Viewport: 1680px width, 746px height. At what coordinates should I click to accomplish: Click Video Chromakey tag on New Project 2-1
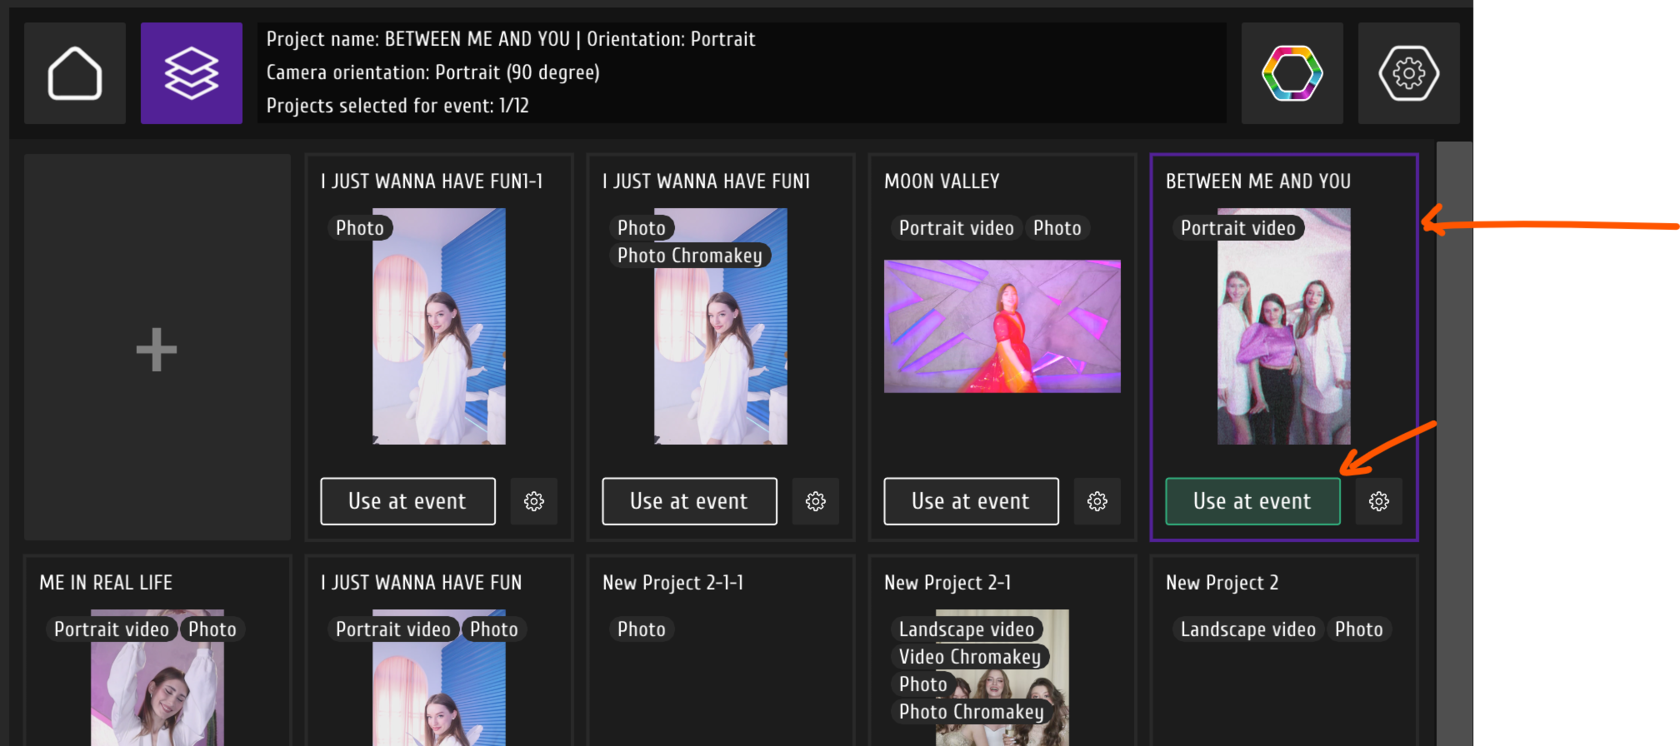[x=970, y=657]
